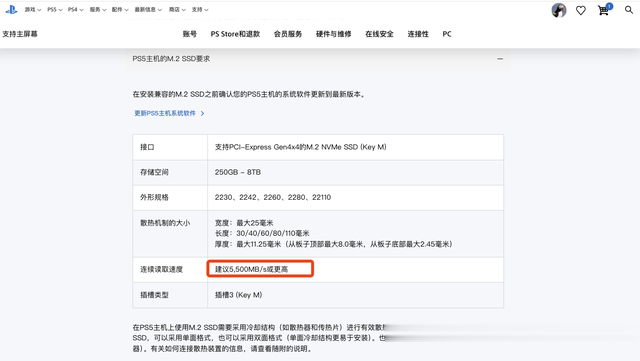
Task: Click the PlayStation logo icon
Action: (x=11, y=9)
